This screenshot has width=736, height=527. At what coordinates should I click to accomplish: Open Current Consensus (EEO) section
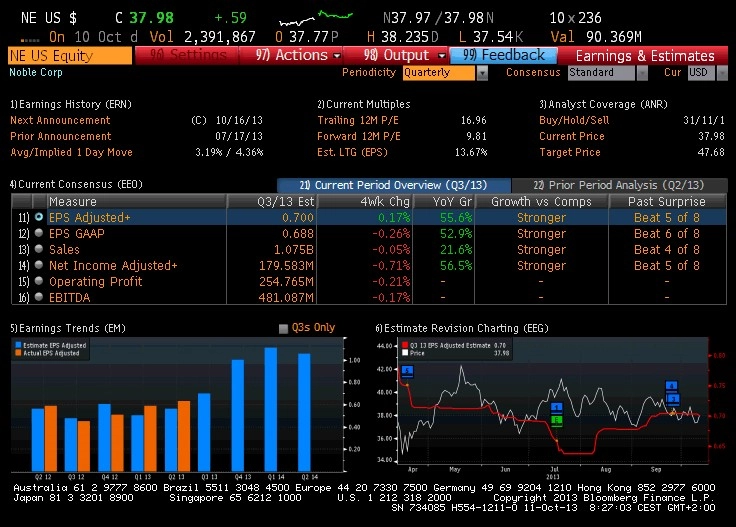tap(77, 184)
